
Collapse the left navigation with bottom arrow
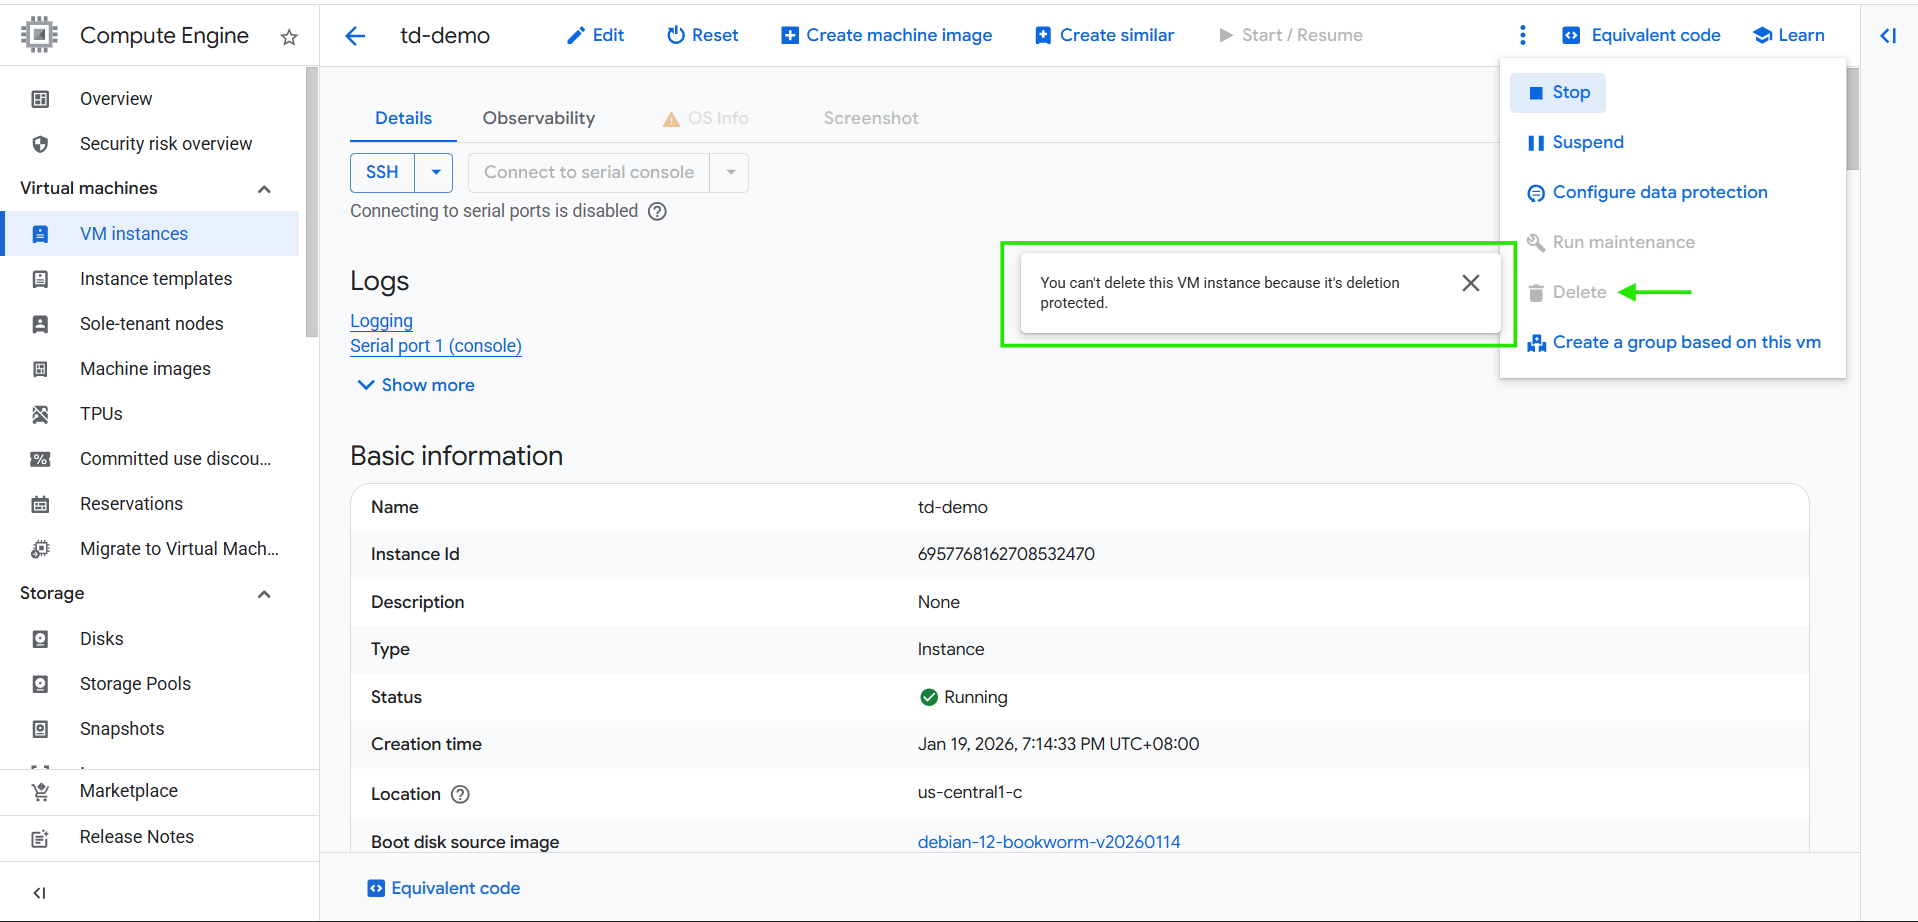[40, 893]
